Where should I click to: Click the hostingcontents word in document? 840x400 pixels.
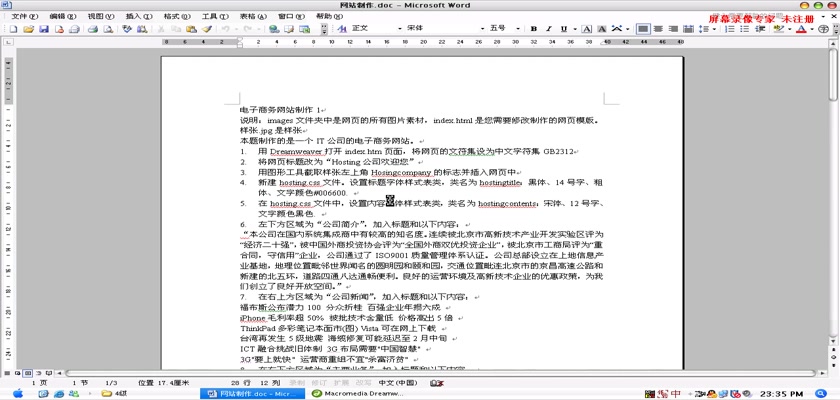tap(507, 203)
